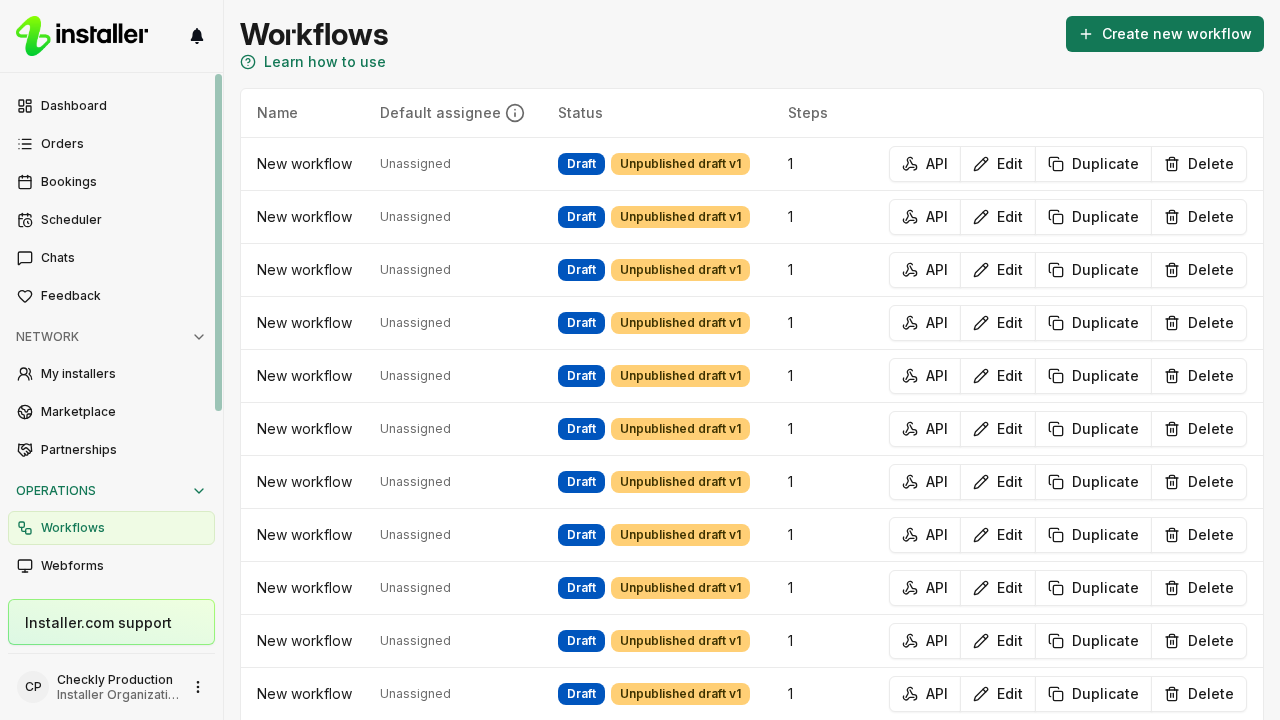Collapse the NETWORK section
This screenshot has height=720, width=1280.
[111, 337]
